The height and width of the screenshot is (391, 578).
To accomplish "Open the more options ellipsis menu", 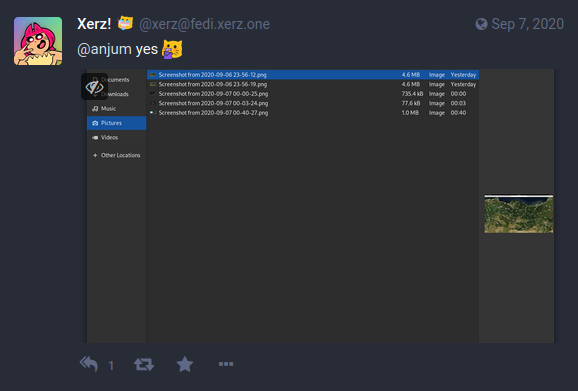I will click(226, 364).
